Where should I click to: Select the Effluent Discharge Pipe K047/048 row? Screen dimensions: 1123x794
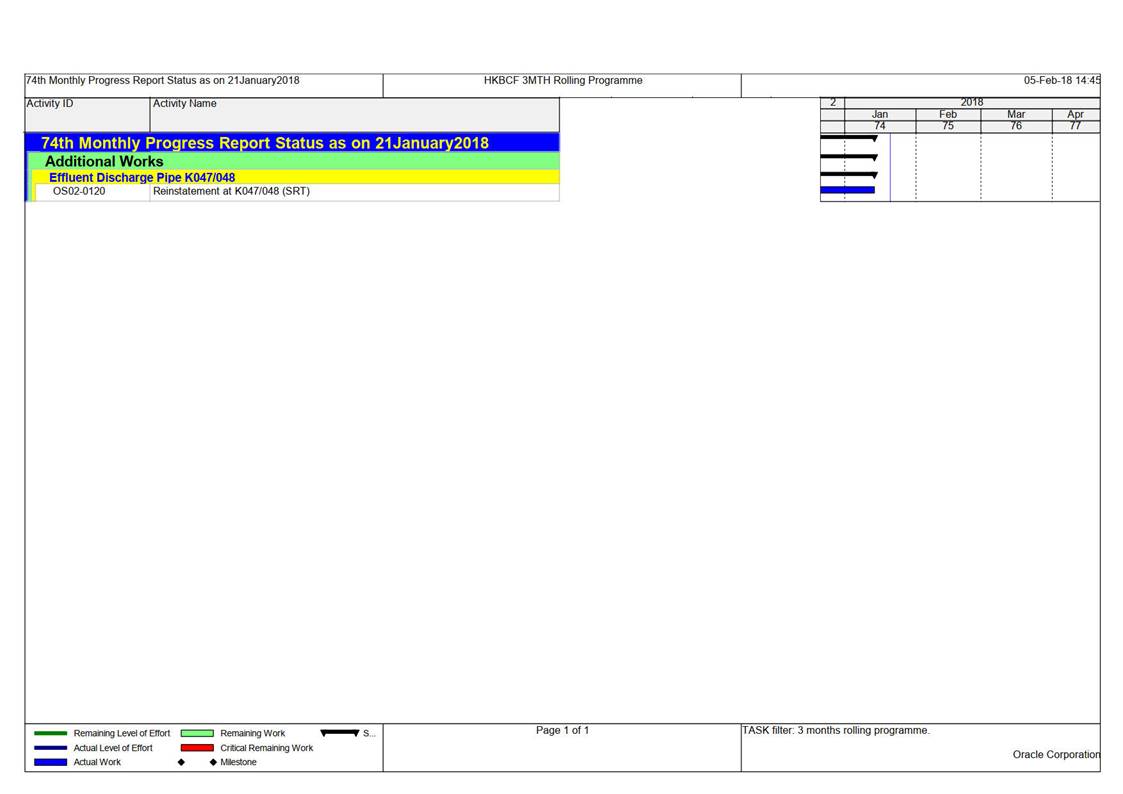pyautogui.click(x=297, y=177)
